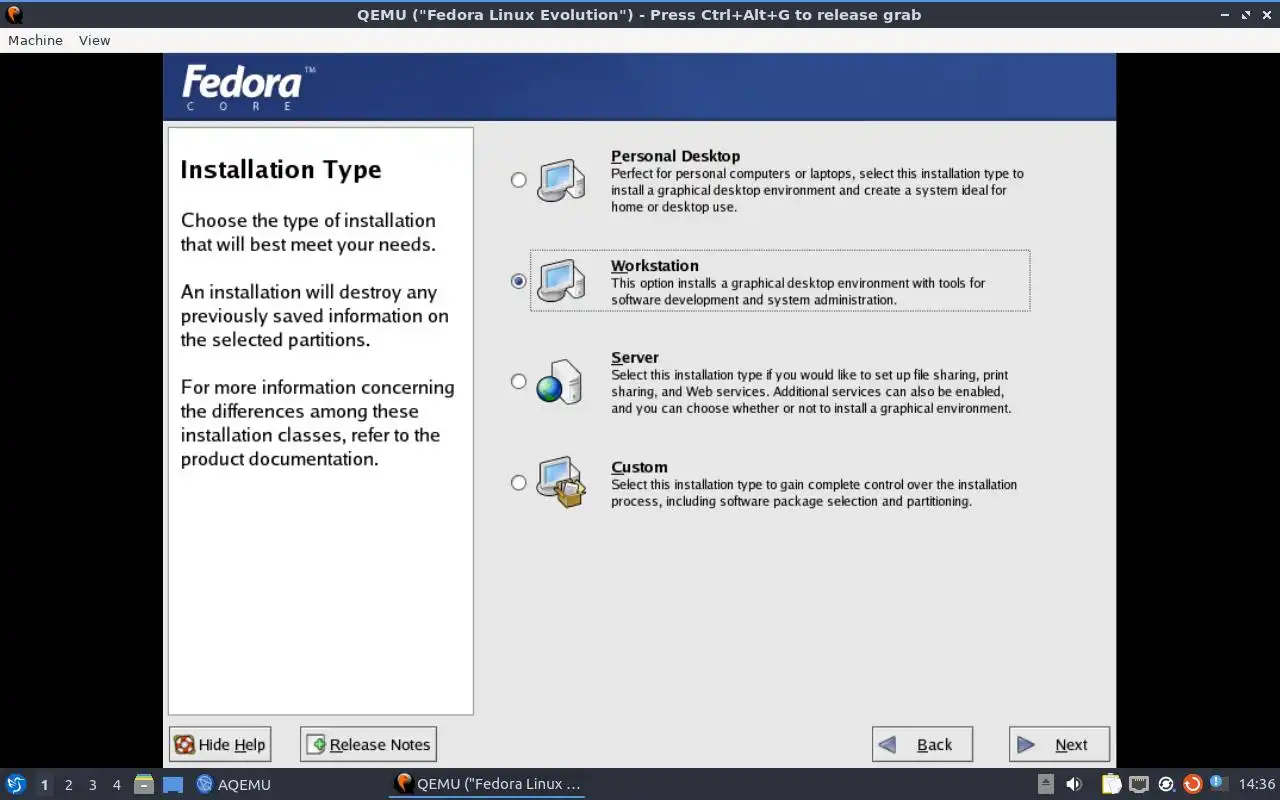Open the application launcher bird icon
1280x800 pixels.
point(15,784)
